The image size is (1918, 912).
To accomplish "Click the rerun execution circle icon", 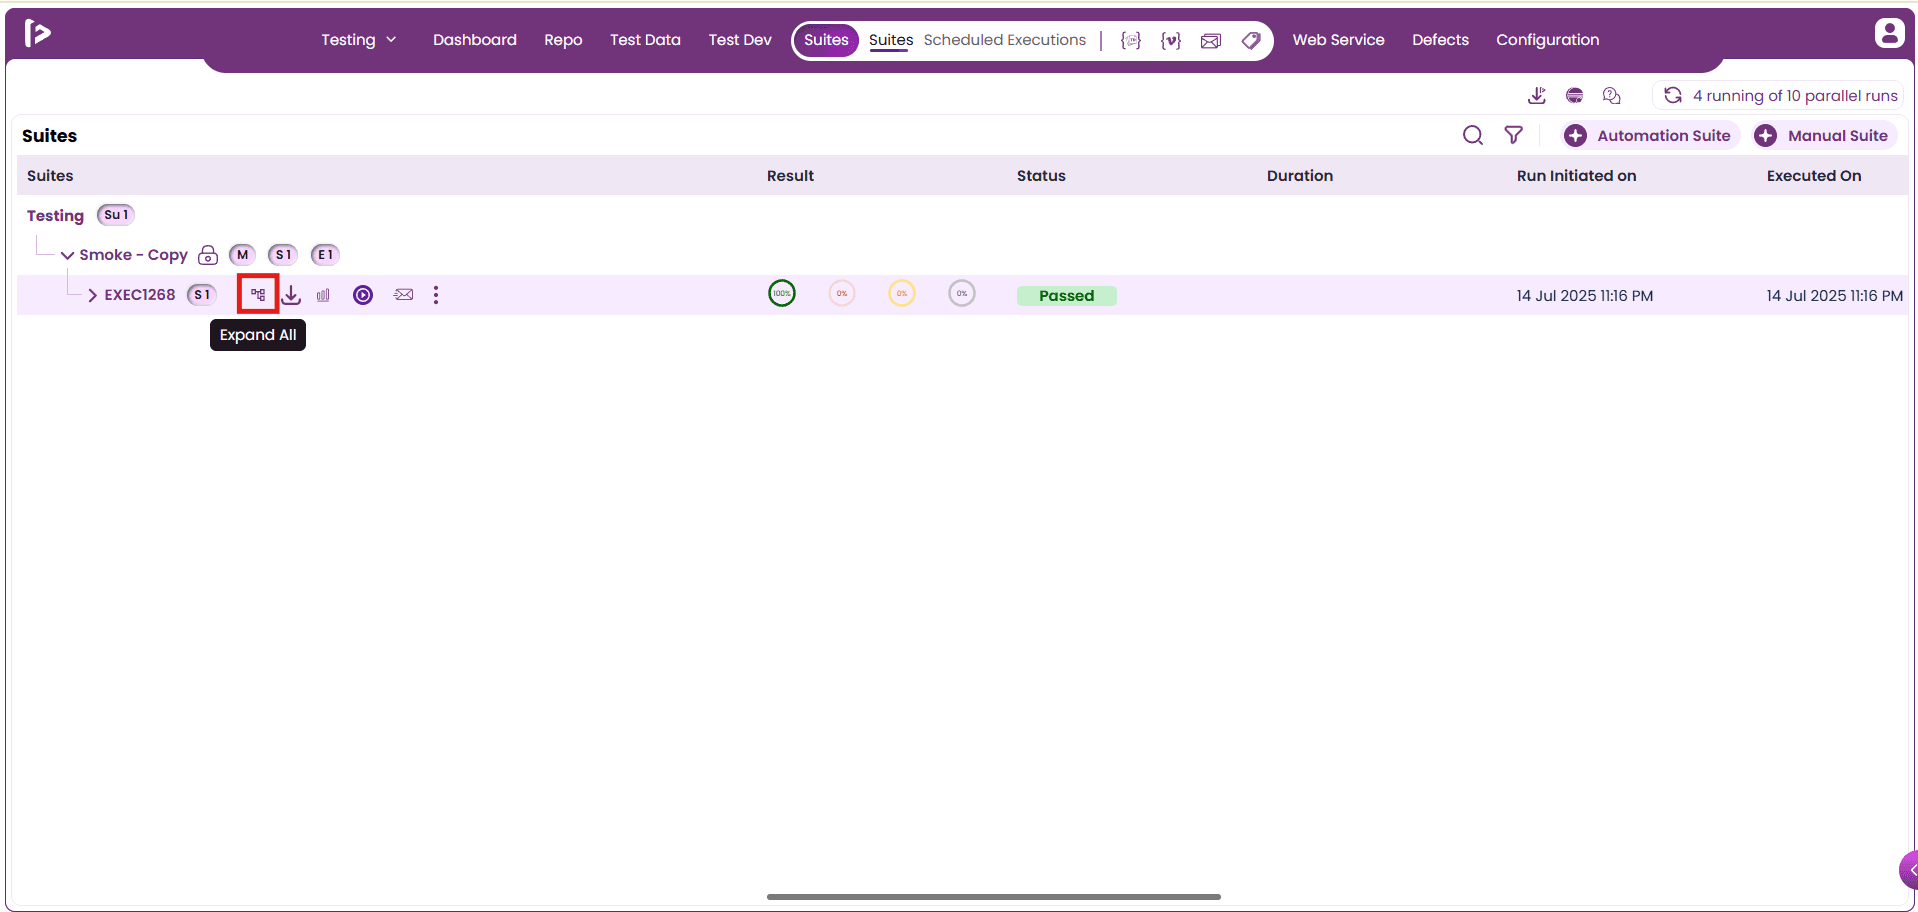I will point(363,295).
